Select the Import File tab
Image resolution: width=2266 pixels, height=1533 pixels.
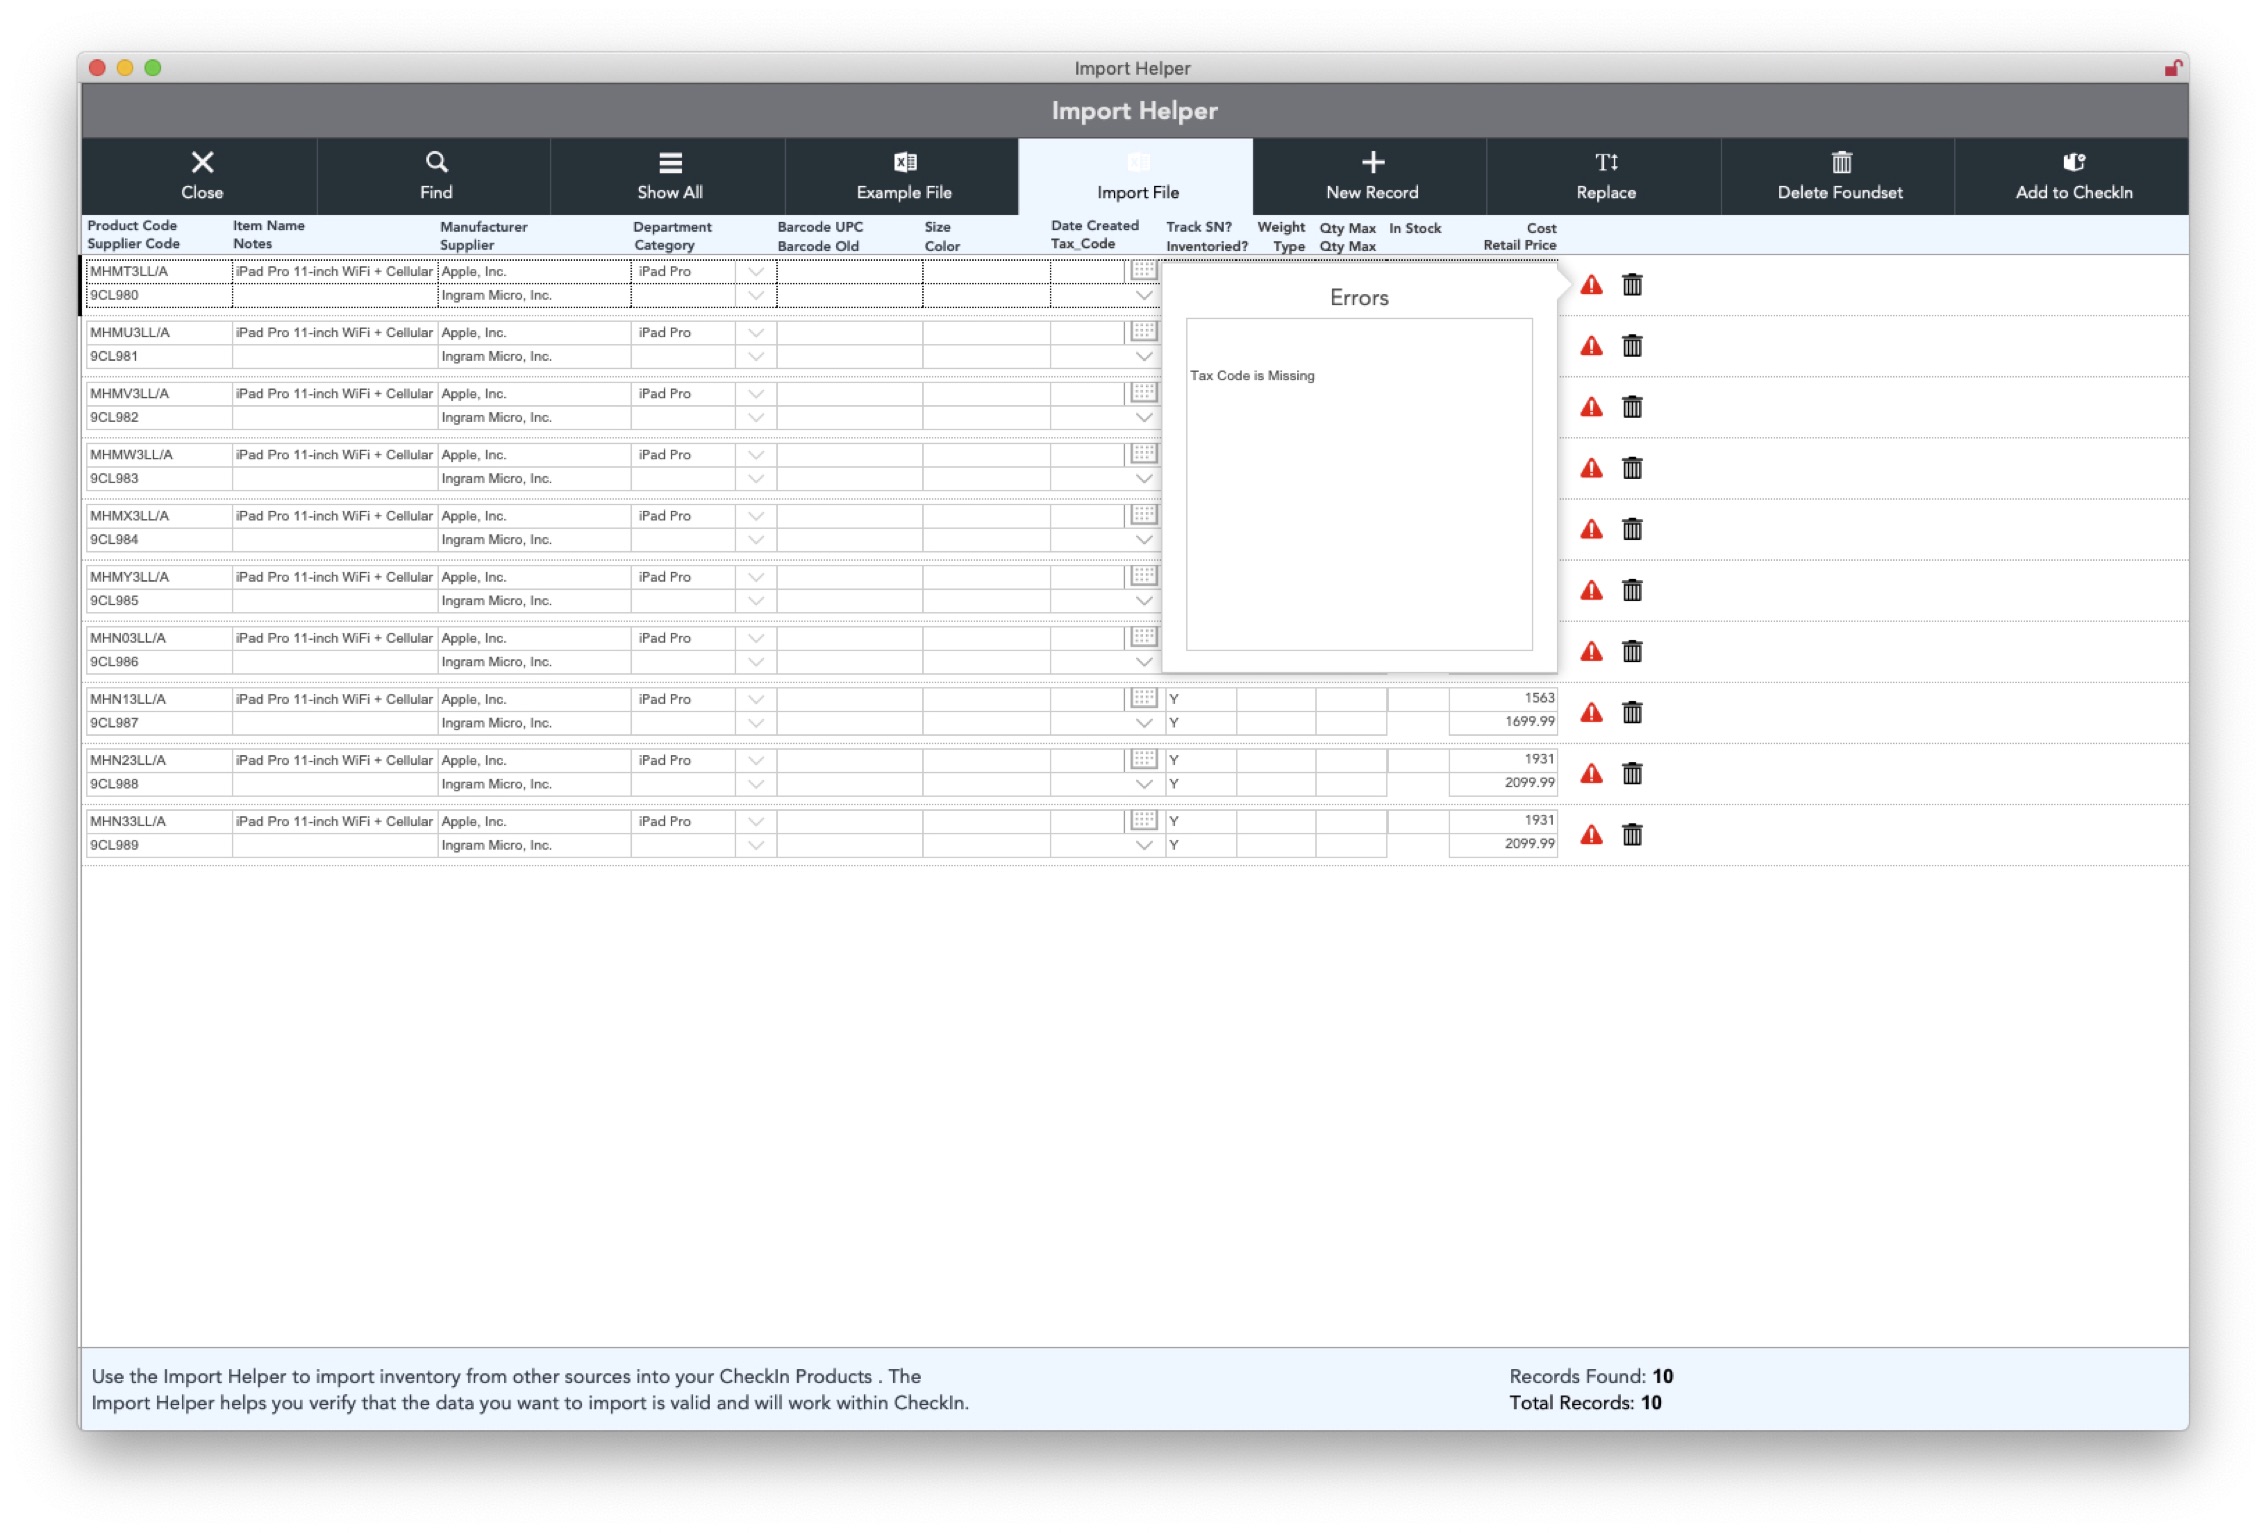pyautogui.click(x=1137, y=177)
